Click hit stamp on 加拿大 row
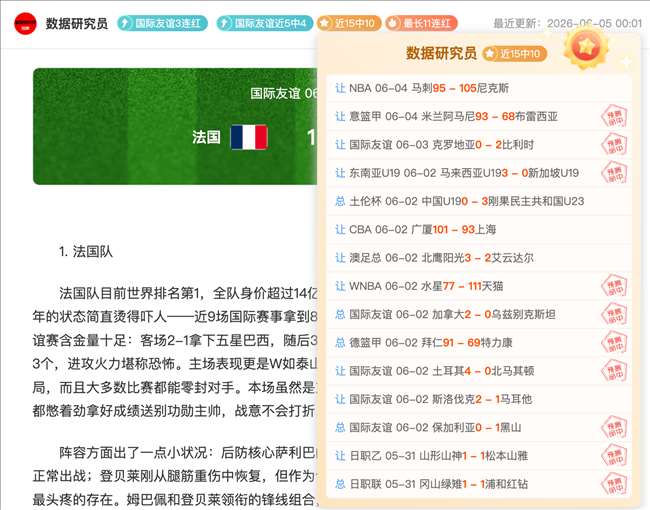Viewport: 650px width, 510px height. (x=614, y=315)
